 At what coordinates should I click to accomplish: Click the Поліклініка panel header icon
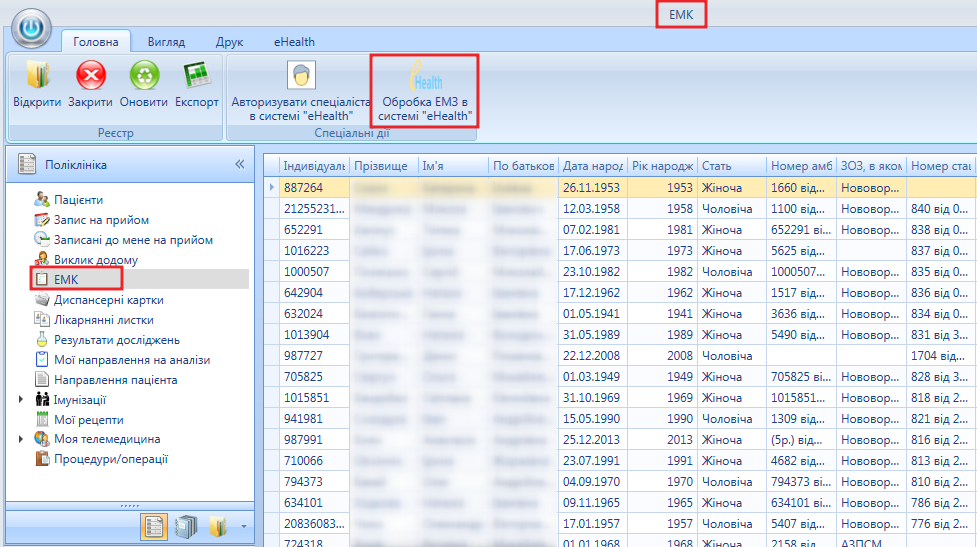click(x=27, y=164)
